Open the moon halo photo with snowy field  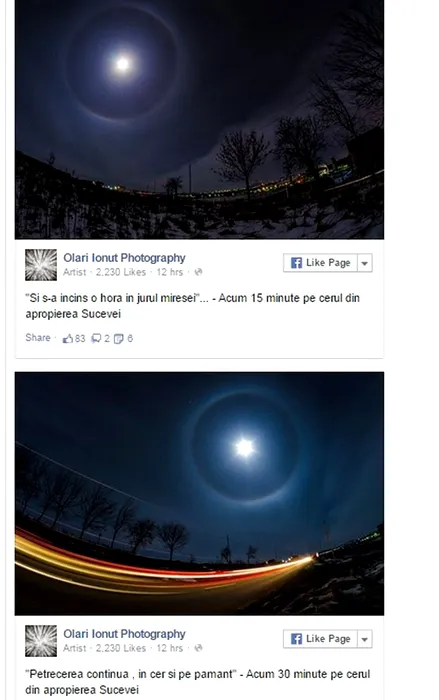tap(199, 119)
